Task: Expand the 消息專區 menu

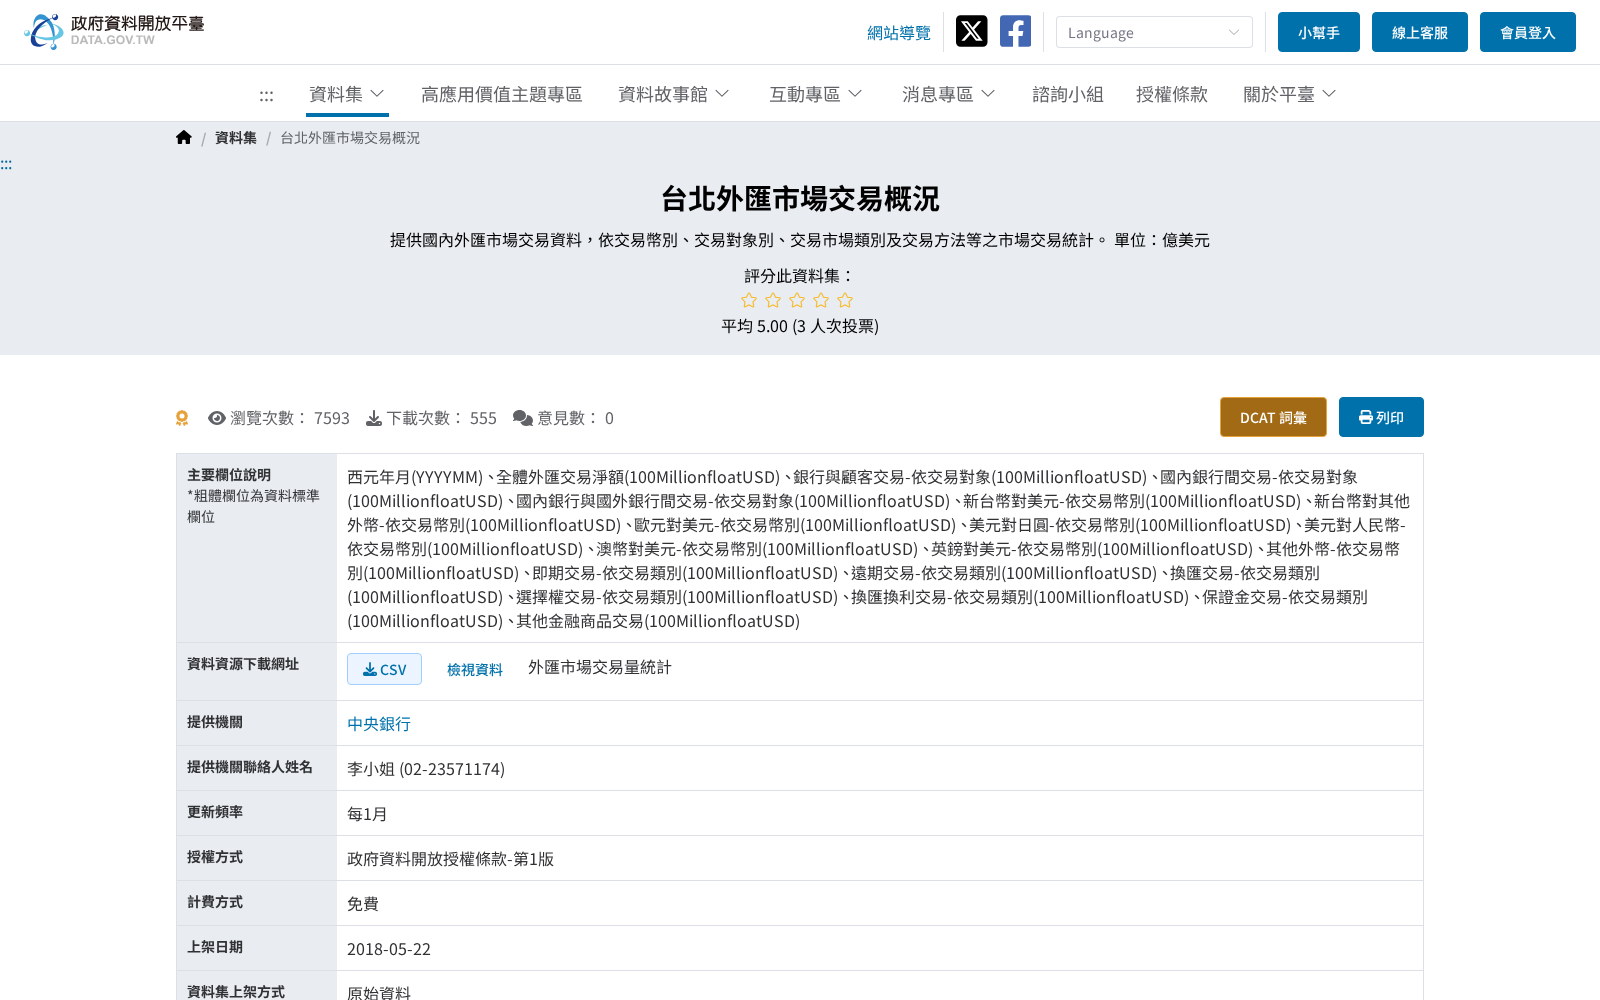Action: 949,94
